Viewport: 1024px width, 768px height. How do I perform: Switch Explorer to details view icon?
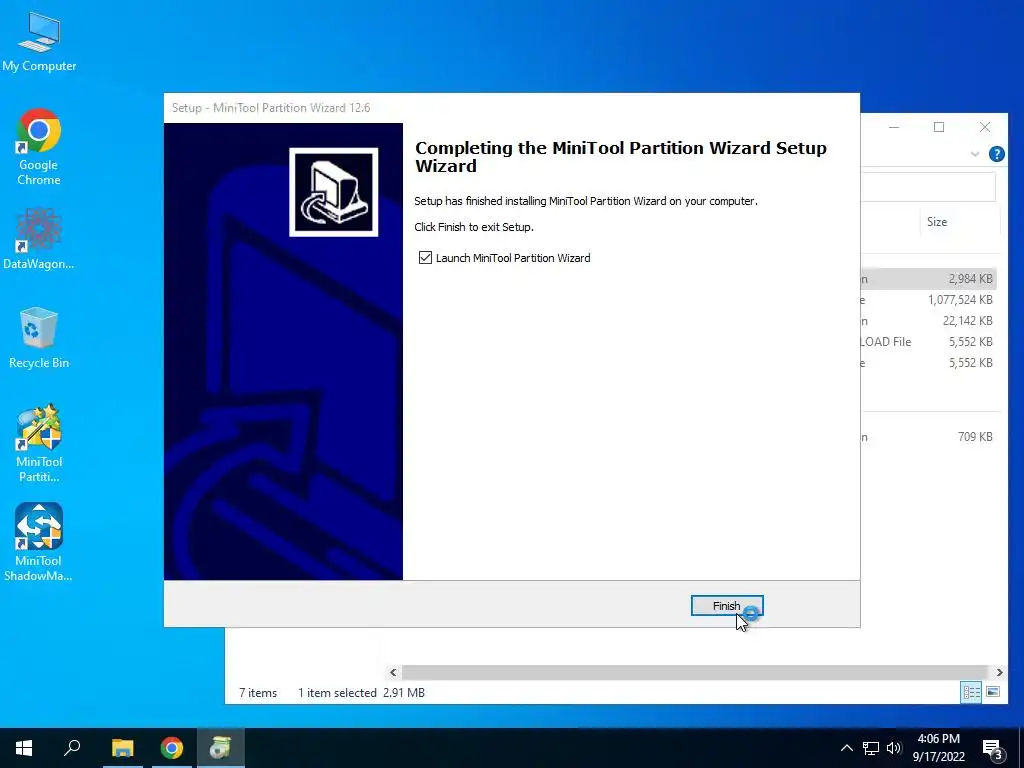tap(971, 692)
